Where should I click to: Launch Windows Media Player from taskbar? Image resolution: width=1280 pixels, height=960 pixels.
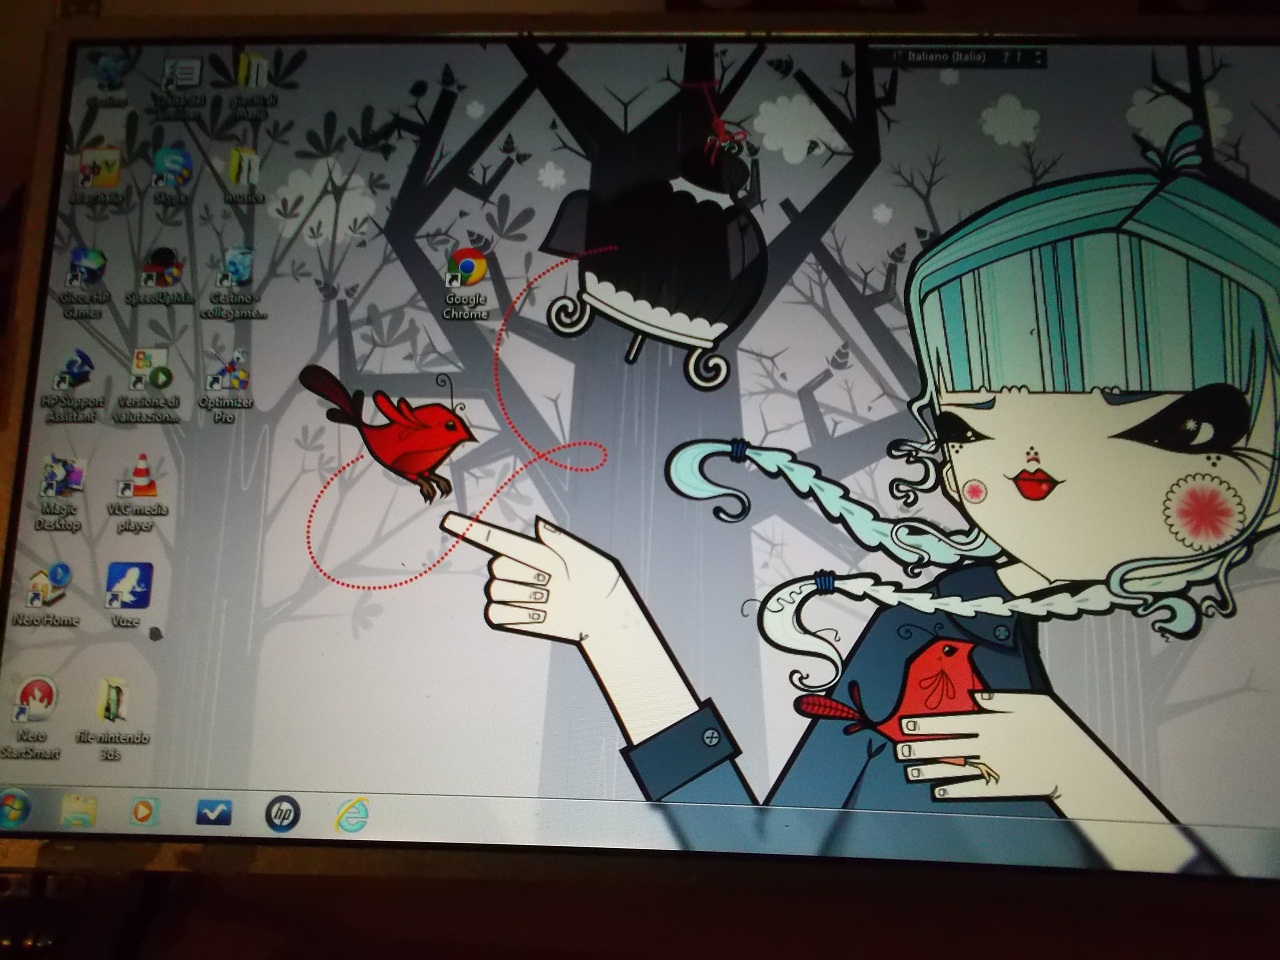(146, 811)
